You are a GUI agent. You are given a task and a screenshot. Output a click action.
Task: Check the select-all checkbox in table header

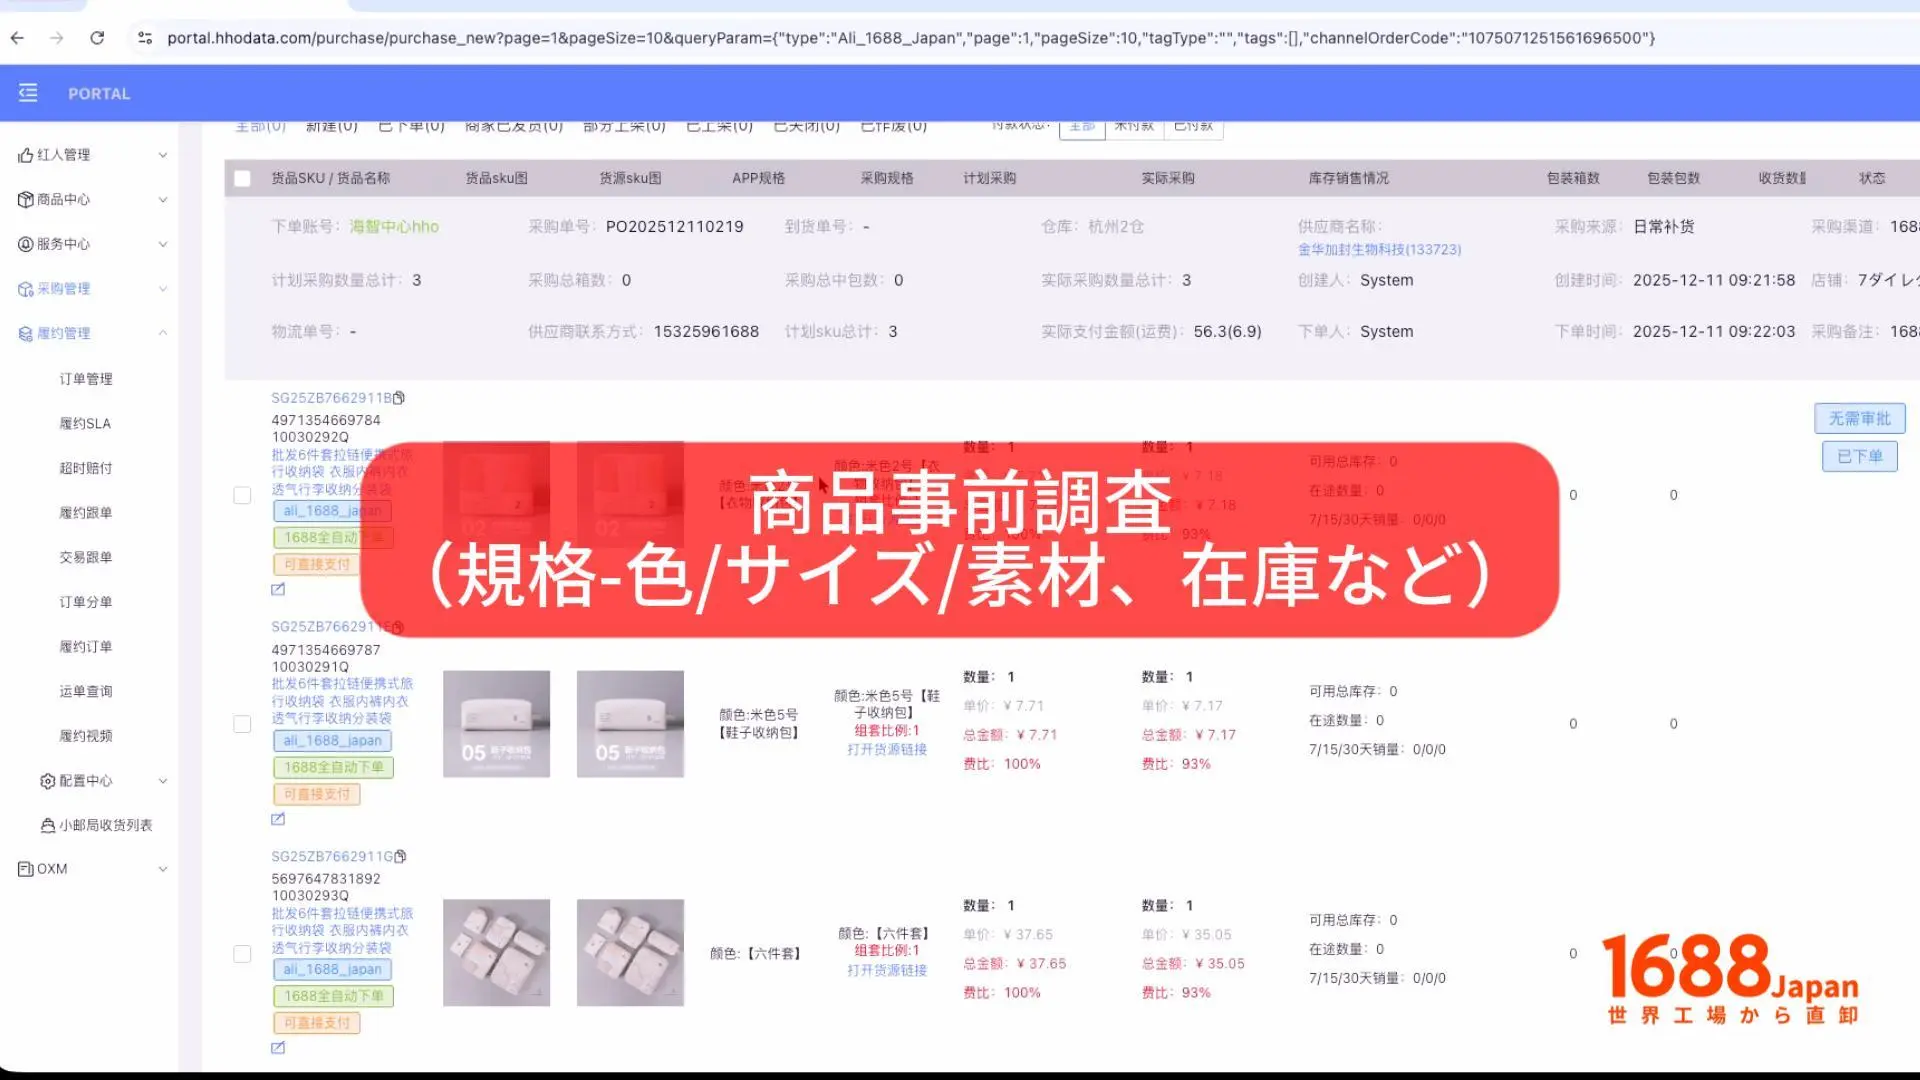tap(242, 178)
